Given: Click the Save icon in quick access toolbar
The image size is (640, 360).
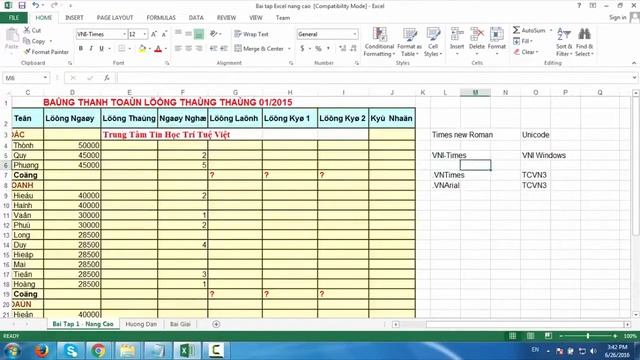Looking at the screenshot, I should click(22, 5).
